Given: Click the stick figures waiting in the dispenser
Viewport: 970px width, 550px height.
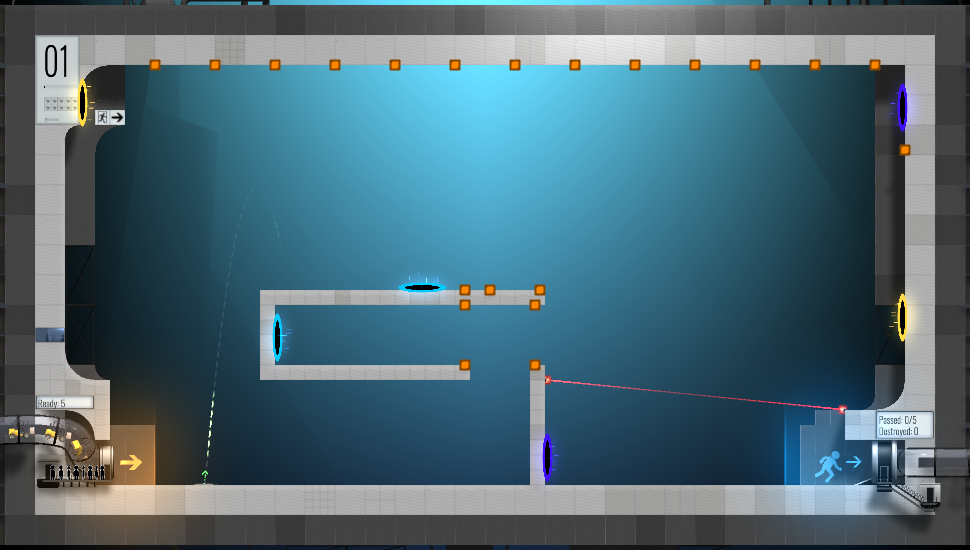Looking at the screenshot, I should click(77, 473).
